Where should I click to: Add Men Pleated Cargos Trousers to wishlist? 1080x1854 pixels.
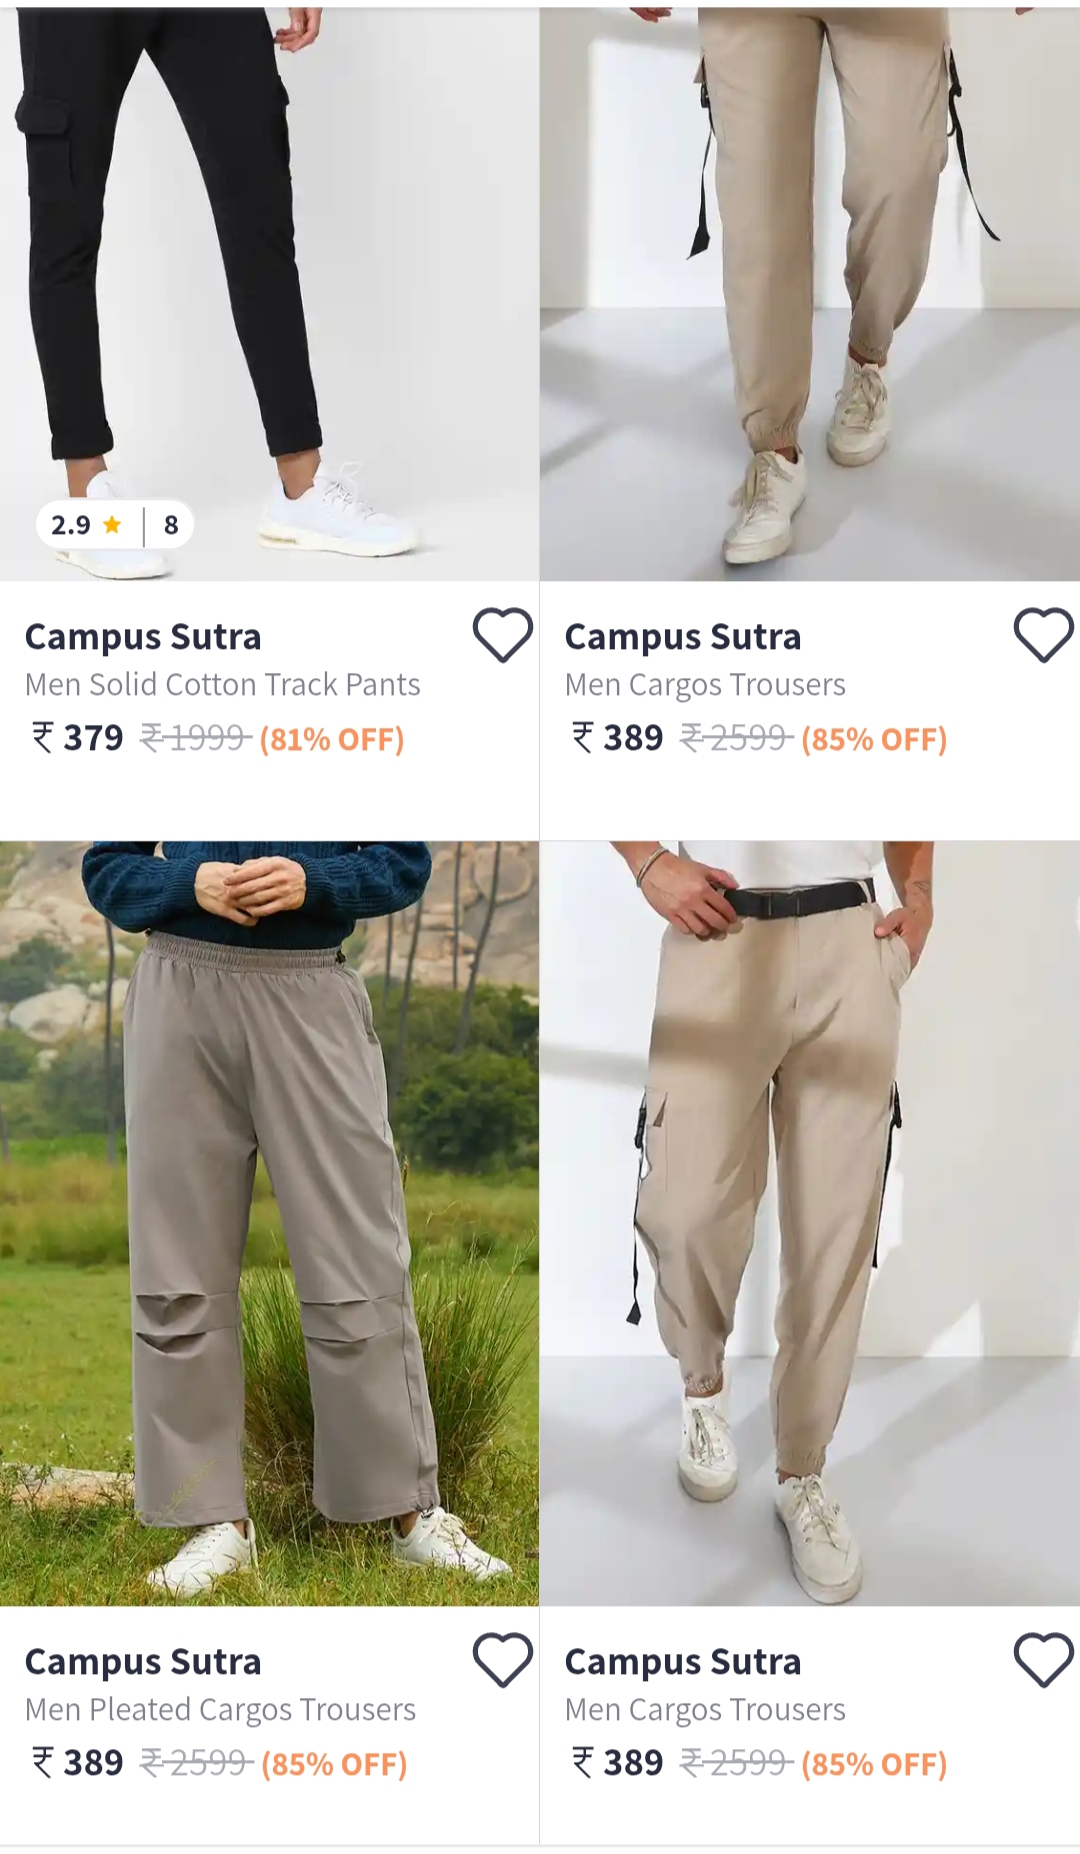pyautogui.click(x=502, y=1660)
